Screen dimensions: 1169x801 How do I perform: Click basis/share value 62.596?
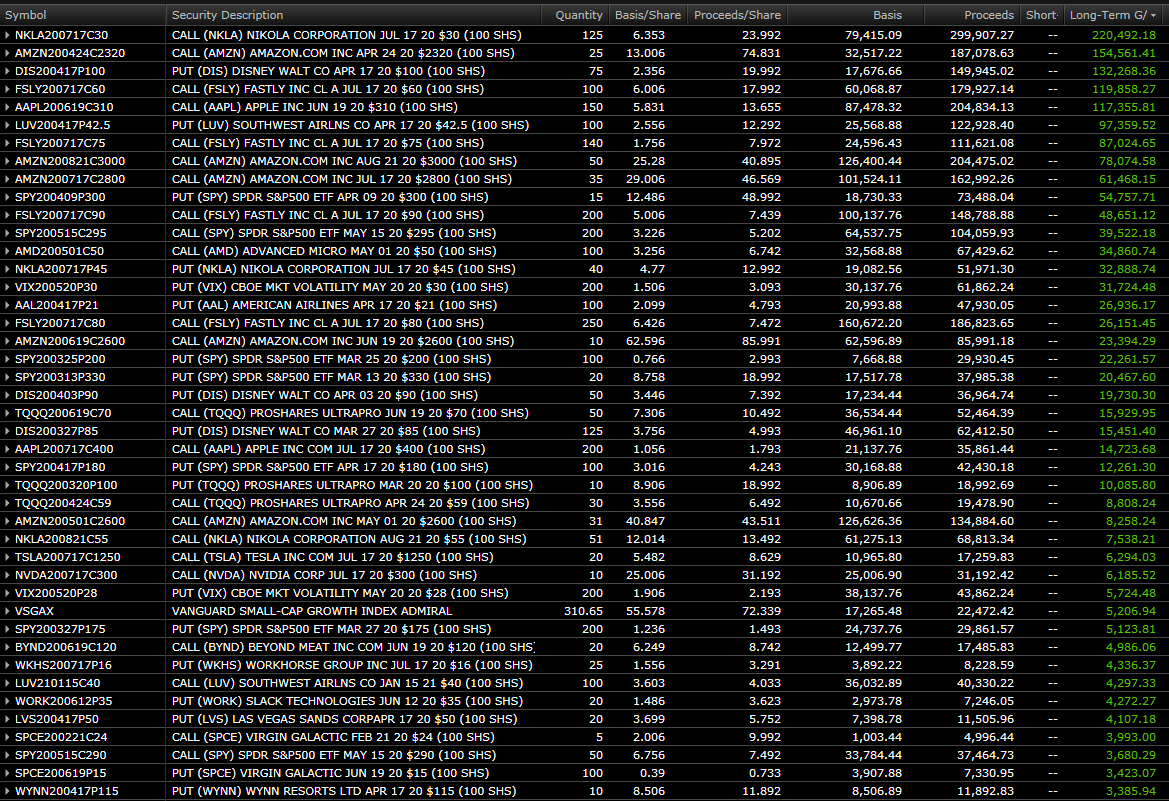click(x=646, y=341)
